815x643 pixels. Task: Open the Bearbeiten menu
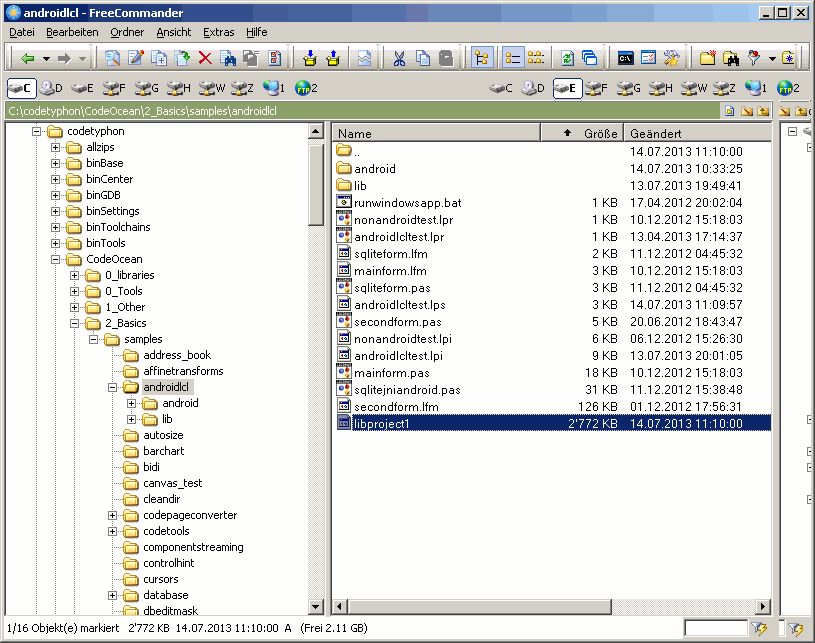(x=72, y=32)
